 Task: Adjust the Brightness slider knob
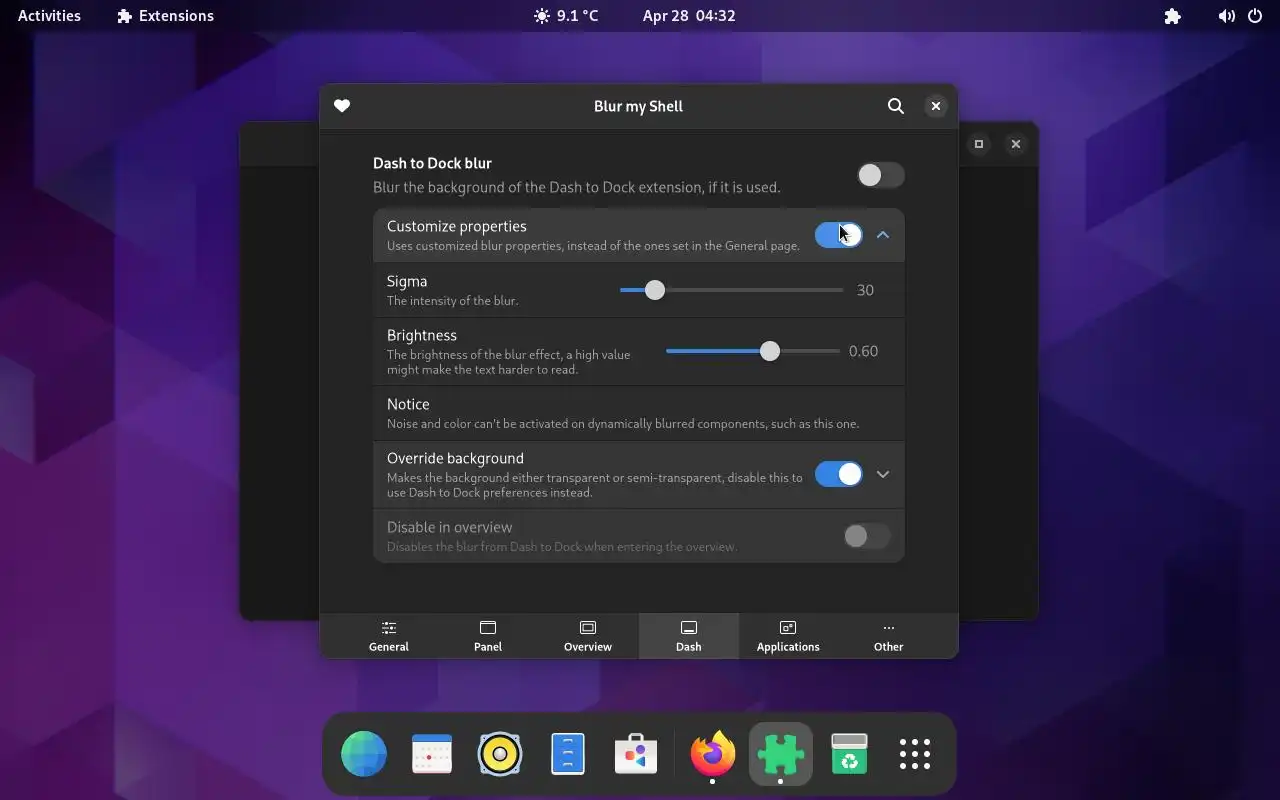(769, 351)
